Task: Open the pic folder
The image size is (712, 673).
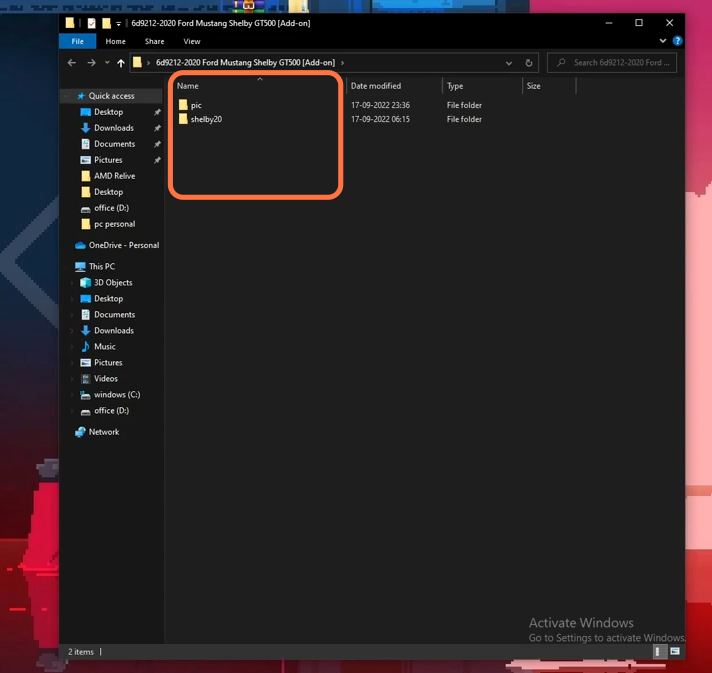Action: tap(196, 105)
